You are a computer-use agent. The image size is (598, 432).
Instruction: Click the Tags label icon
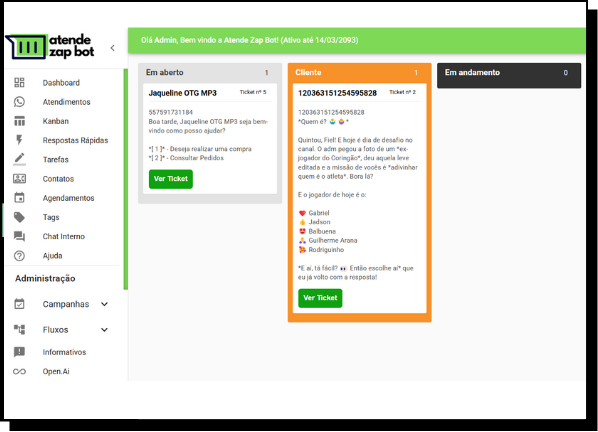19,217
